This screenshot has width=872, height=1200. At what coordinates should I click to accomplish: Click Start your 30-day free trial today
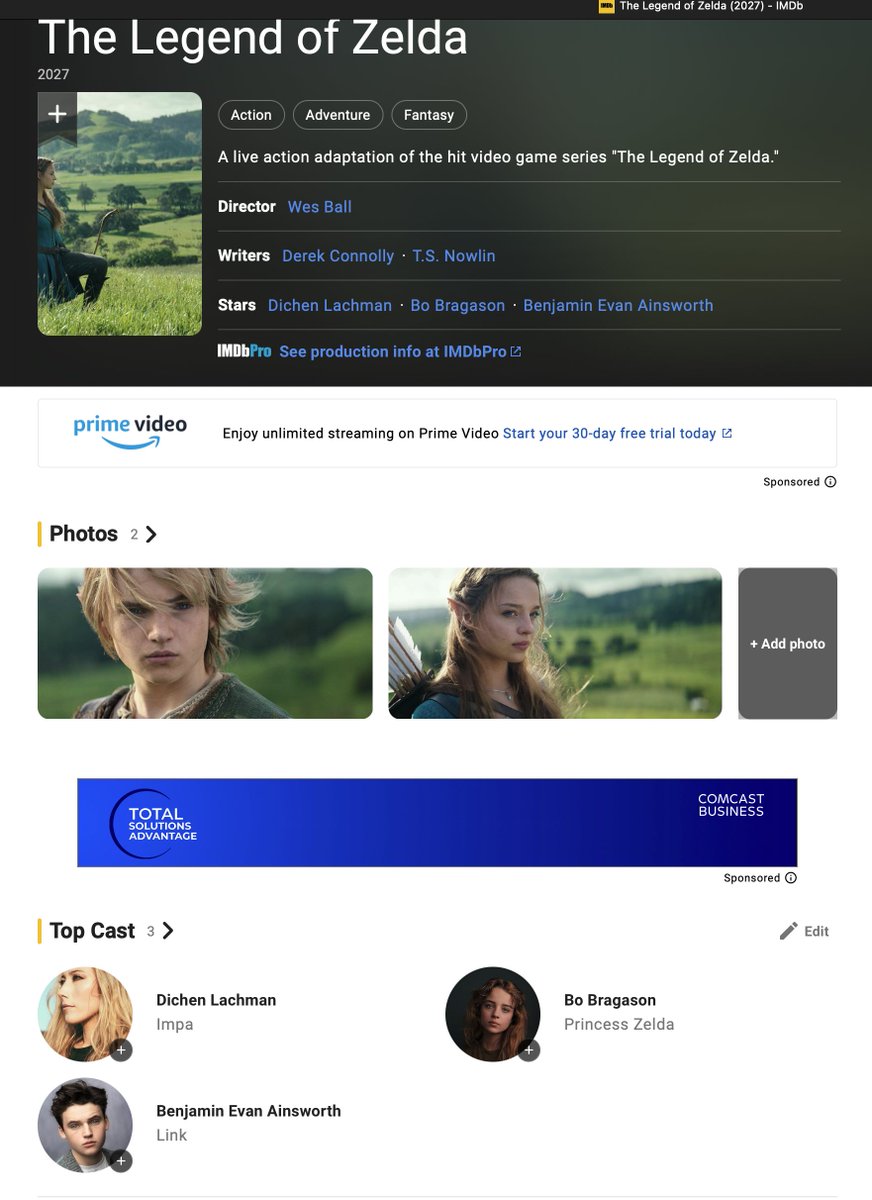(609, 433)
